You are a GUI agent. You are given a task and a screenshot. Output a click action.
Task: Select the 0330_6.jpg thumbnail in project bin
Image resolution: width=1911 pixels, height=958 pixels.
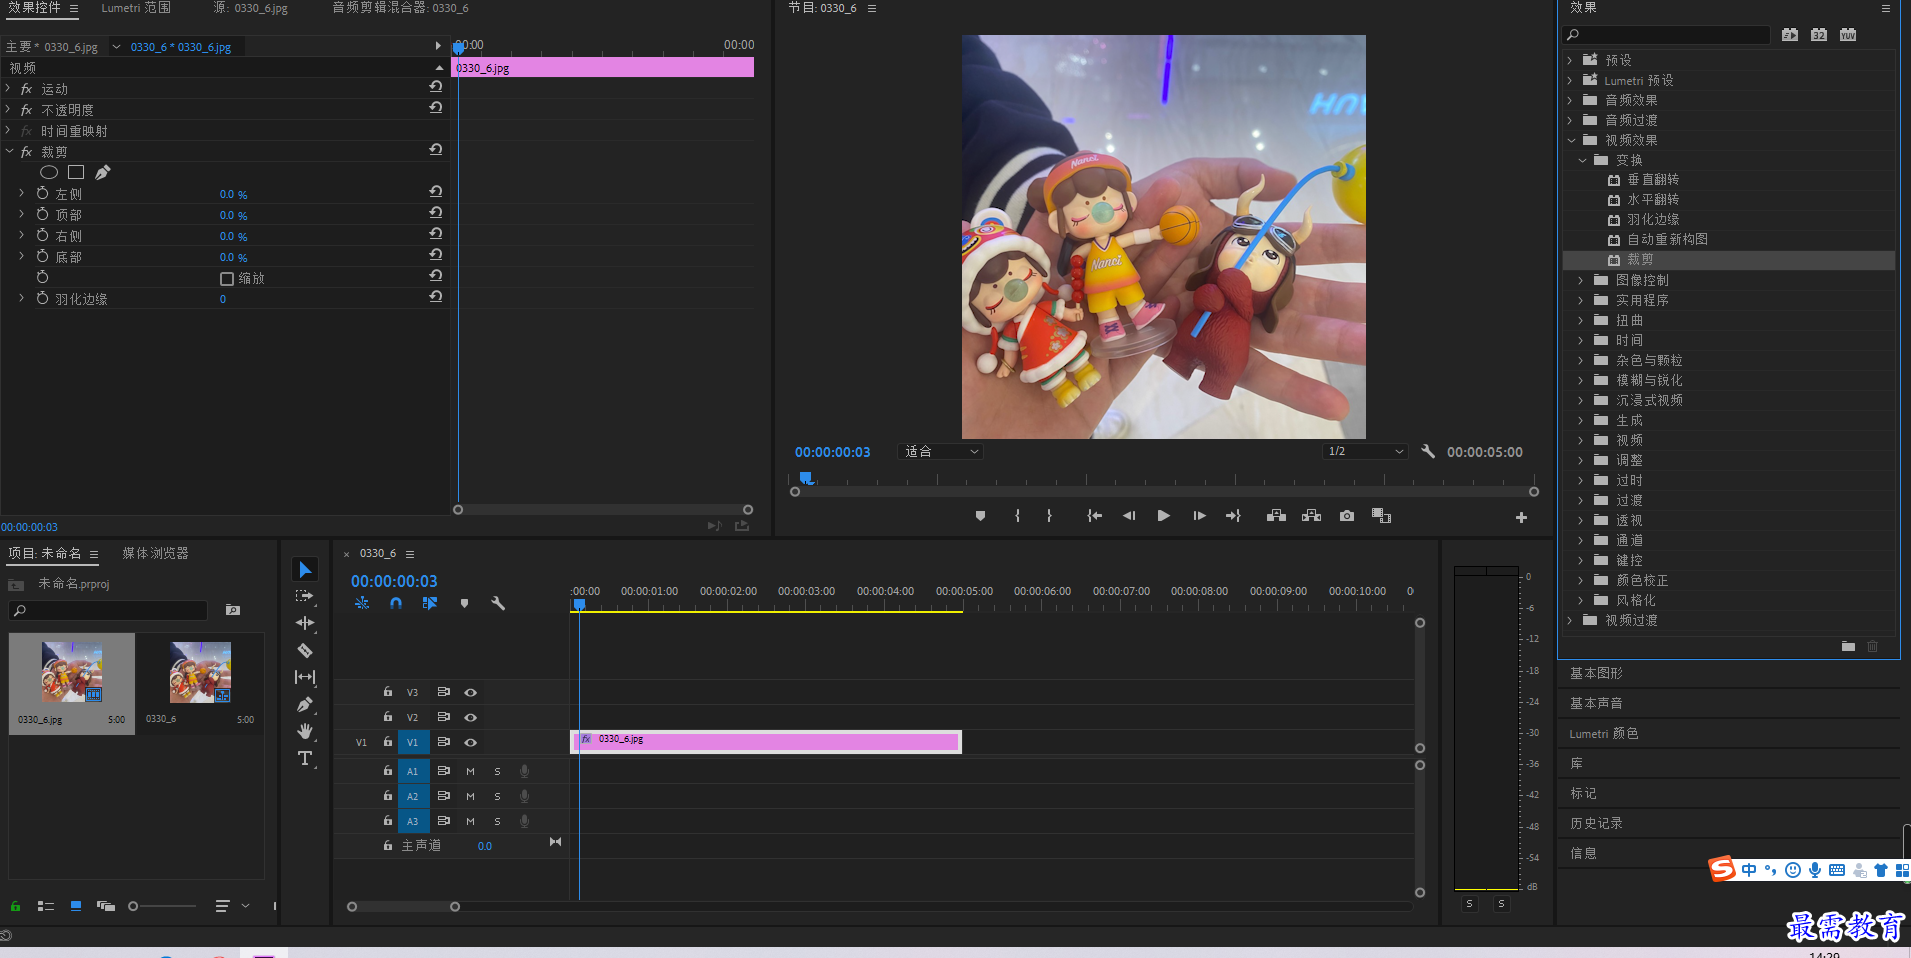(x=72, y=672)
